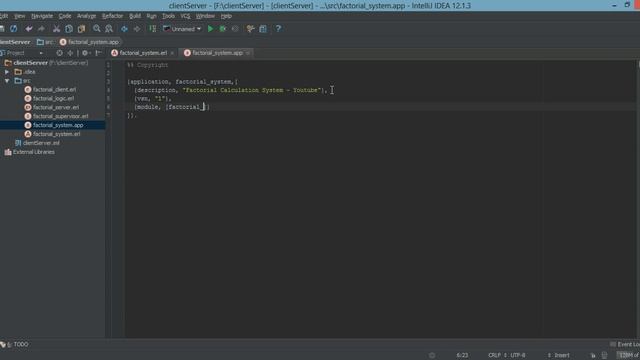The width and height of the screenshot is (640, 360).
Task: Open the Build menu
Action: tap(135, 16)
